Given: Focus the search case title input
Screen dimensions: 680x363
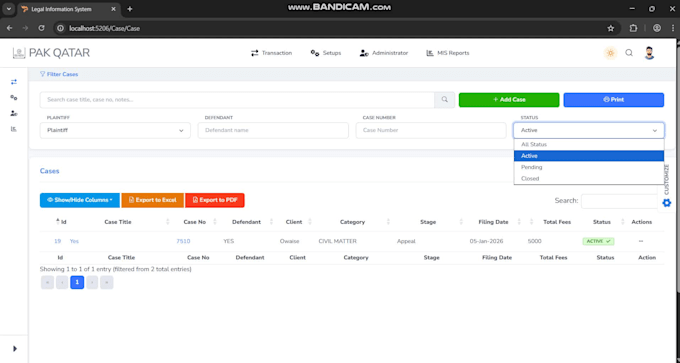Looking at the screenshot, I should point(237,100).
